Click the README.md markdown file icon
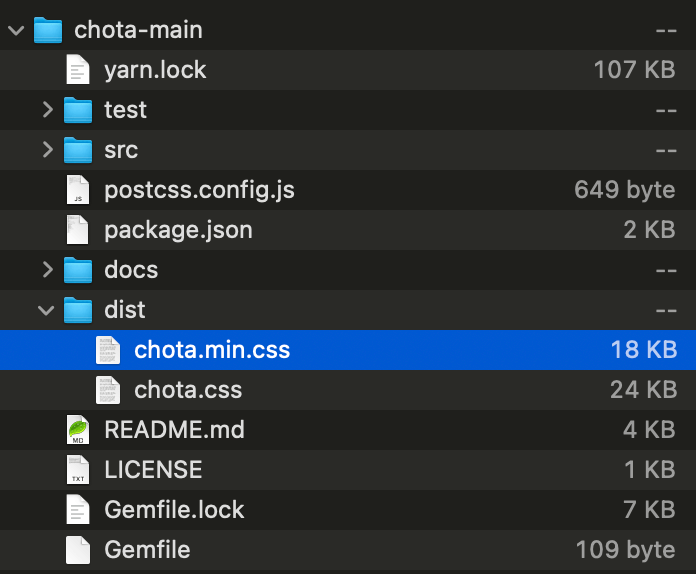Image resolution: width=696 pixels, height=574 pixels. pos(78,430)
